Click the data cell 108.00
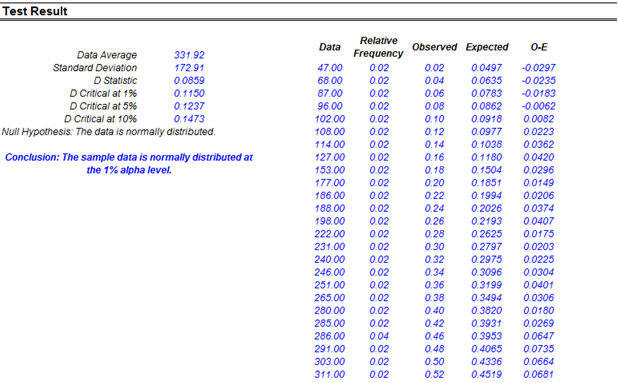Viewport: 618px width, 383px height. 330,132
